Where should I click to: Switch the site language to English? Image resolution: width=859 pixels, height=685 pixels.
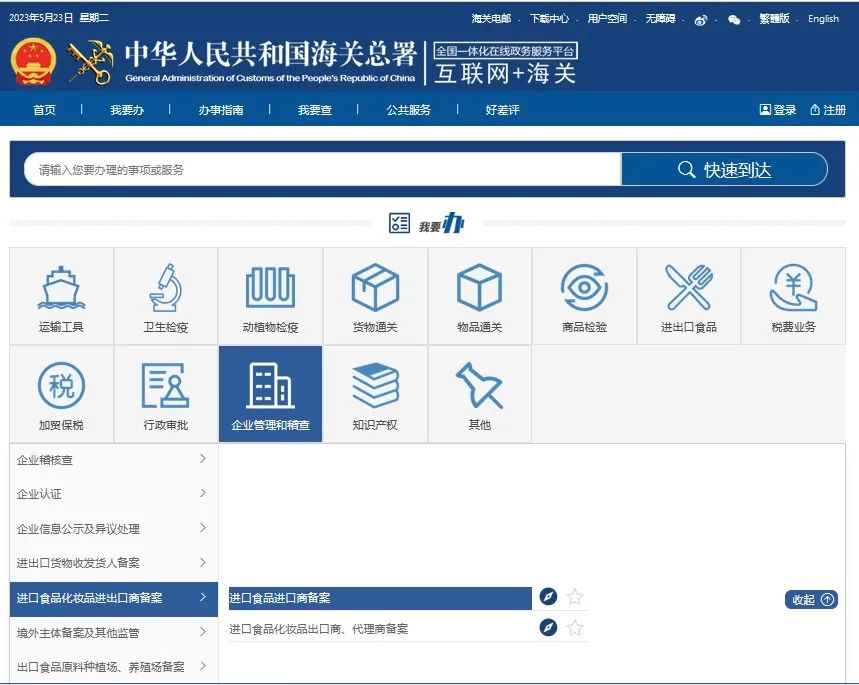pos(823,19)
